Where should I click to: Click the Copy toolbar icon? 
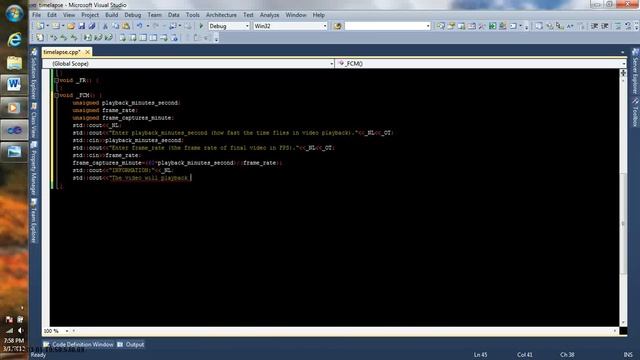pyautogui.click(x=116, y=26)
